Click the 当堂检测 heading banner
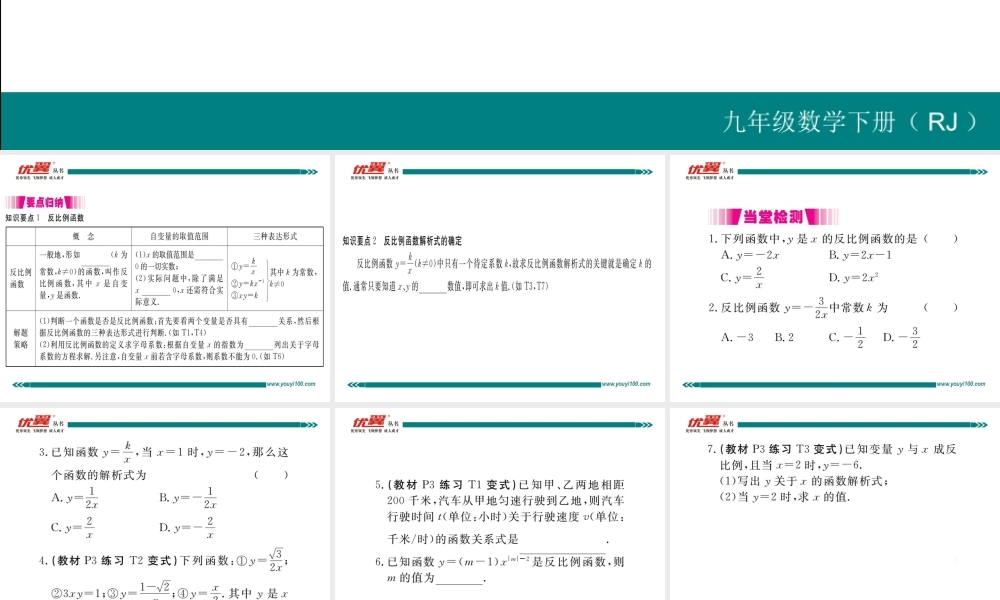 coord(772,217)
